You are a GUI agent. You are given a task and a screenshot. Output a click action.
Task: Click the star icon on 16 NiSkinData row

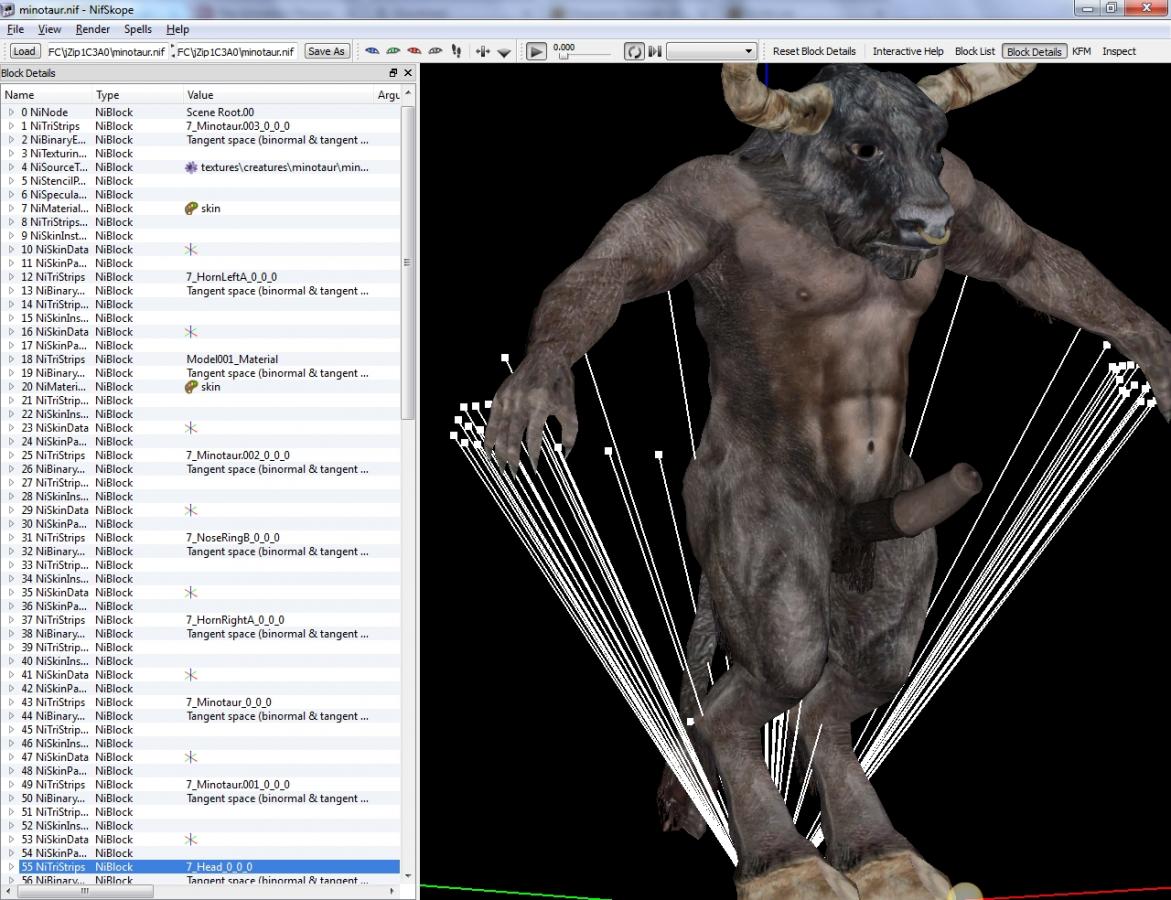191,332
